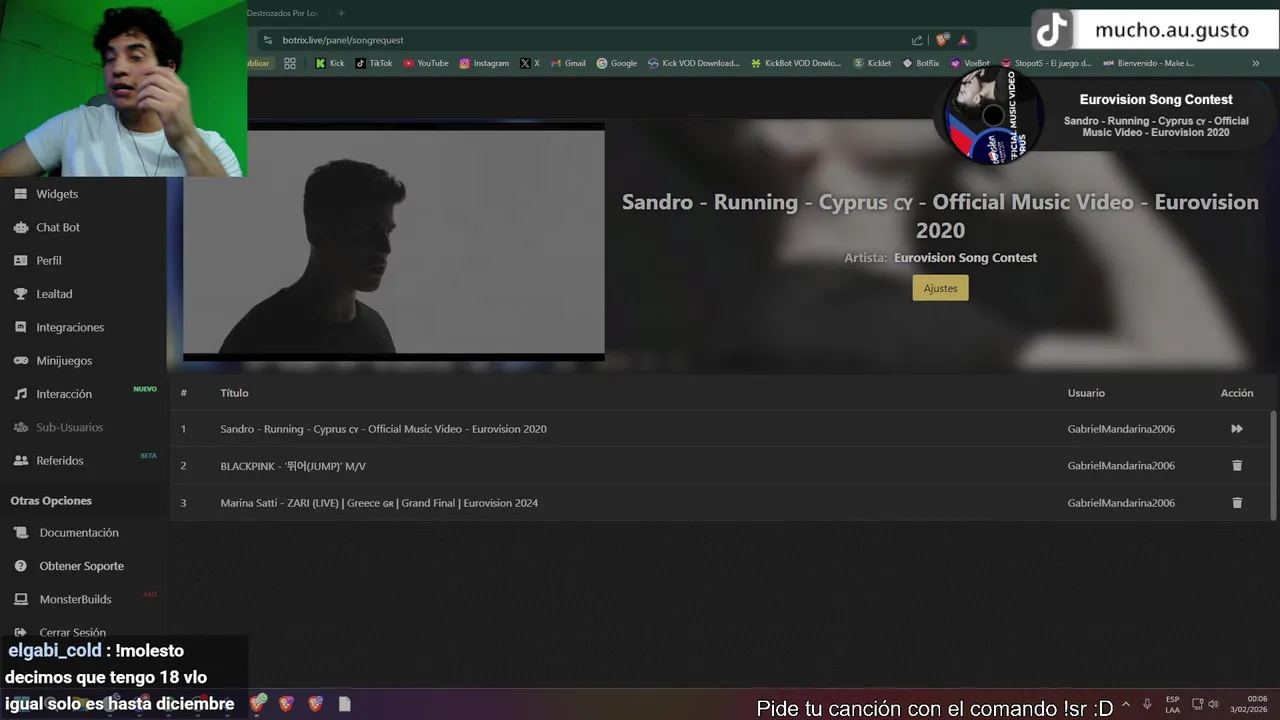The height and width of the screenshot is (720, 1280).
Task: Click the taskbar clock showing 00:06
Action: click(x=1249, y=704)
